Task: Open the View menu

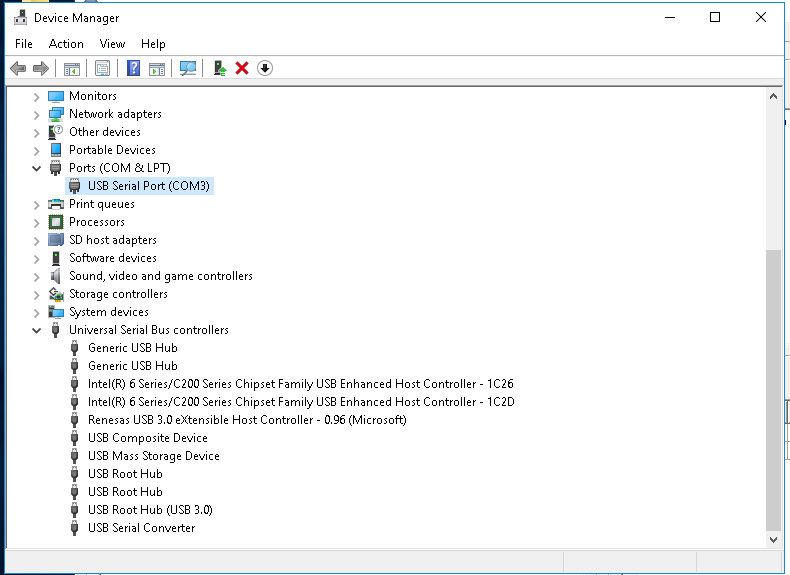Action: pos(112,44)
